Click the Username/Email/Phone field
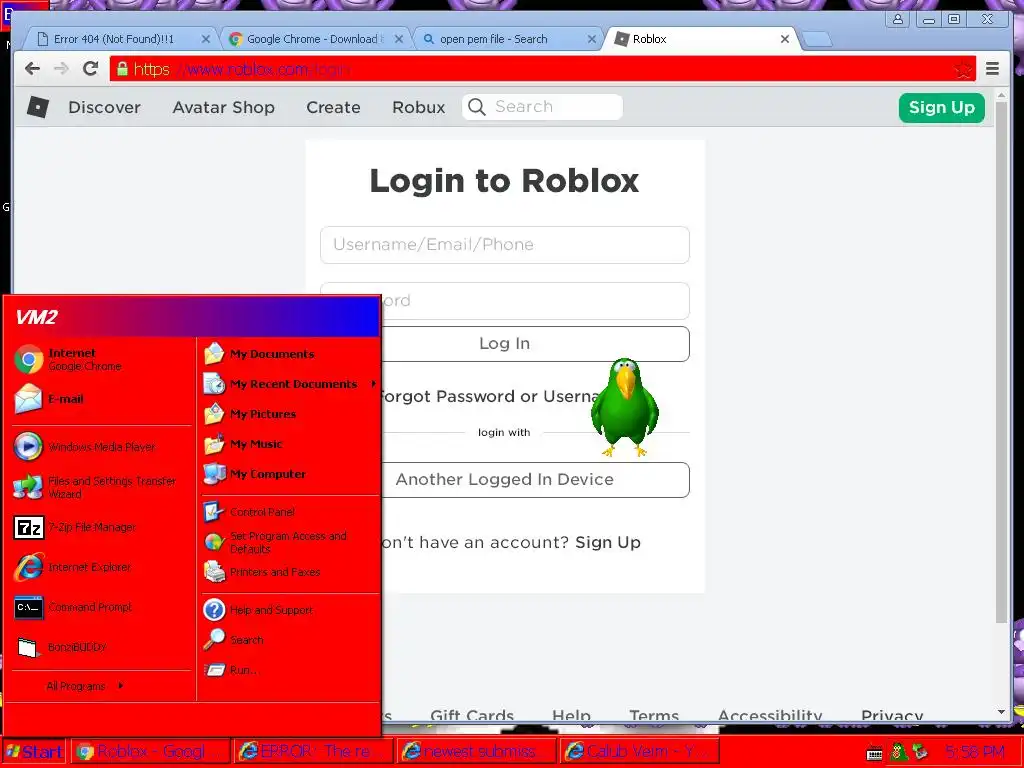 (x=505, y=245)
